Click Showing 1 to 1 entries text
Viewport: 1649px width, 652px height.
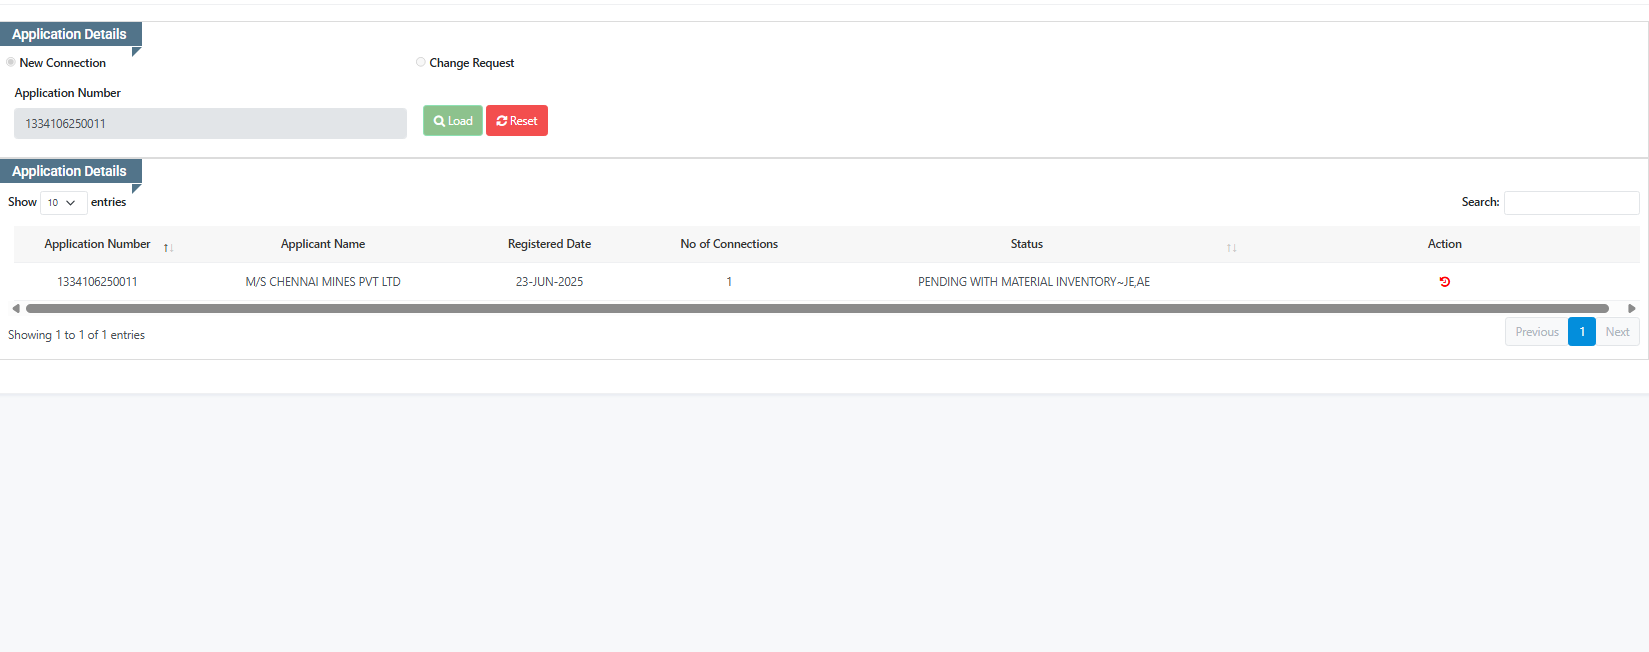(x=77, y=335)
